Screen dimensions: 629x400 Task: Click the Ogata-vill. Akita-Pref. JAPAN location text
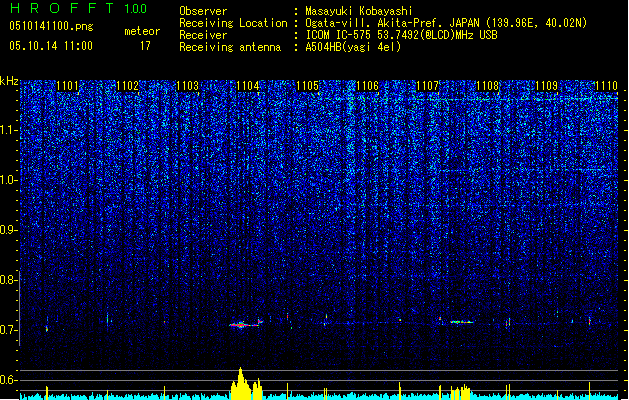(446, 23)
